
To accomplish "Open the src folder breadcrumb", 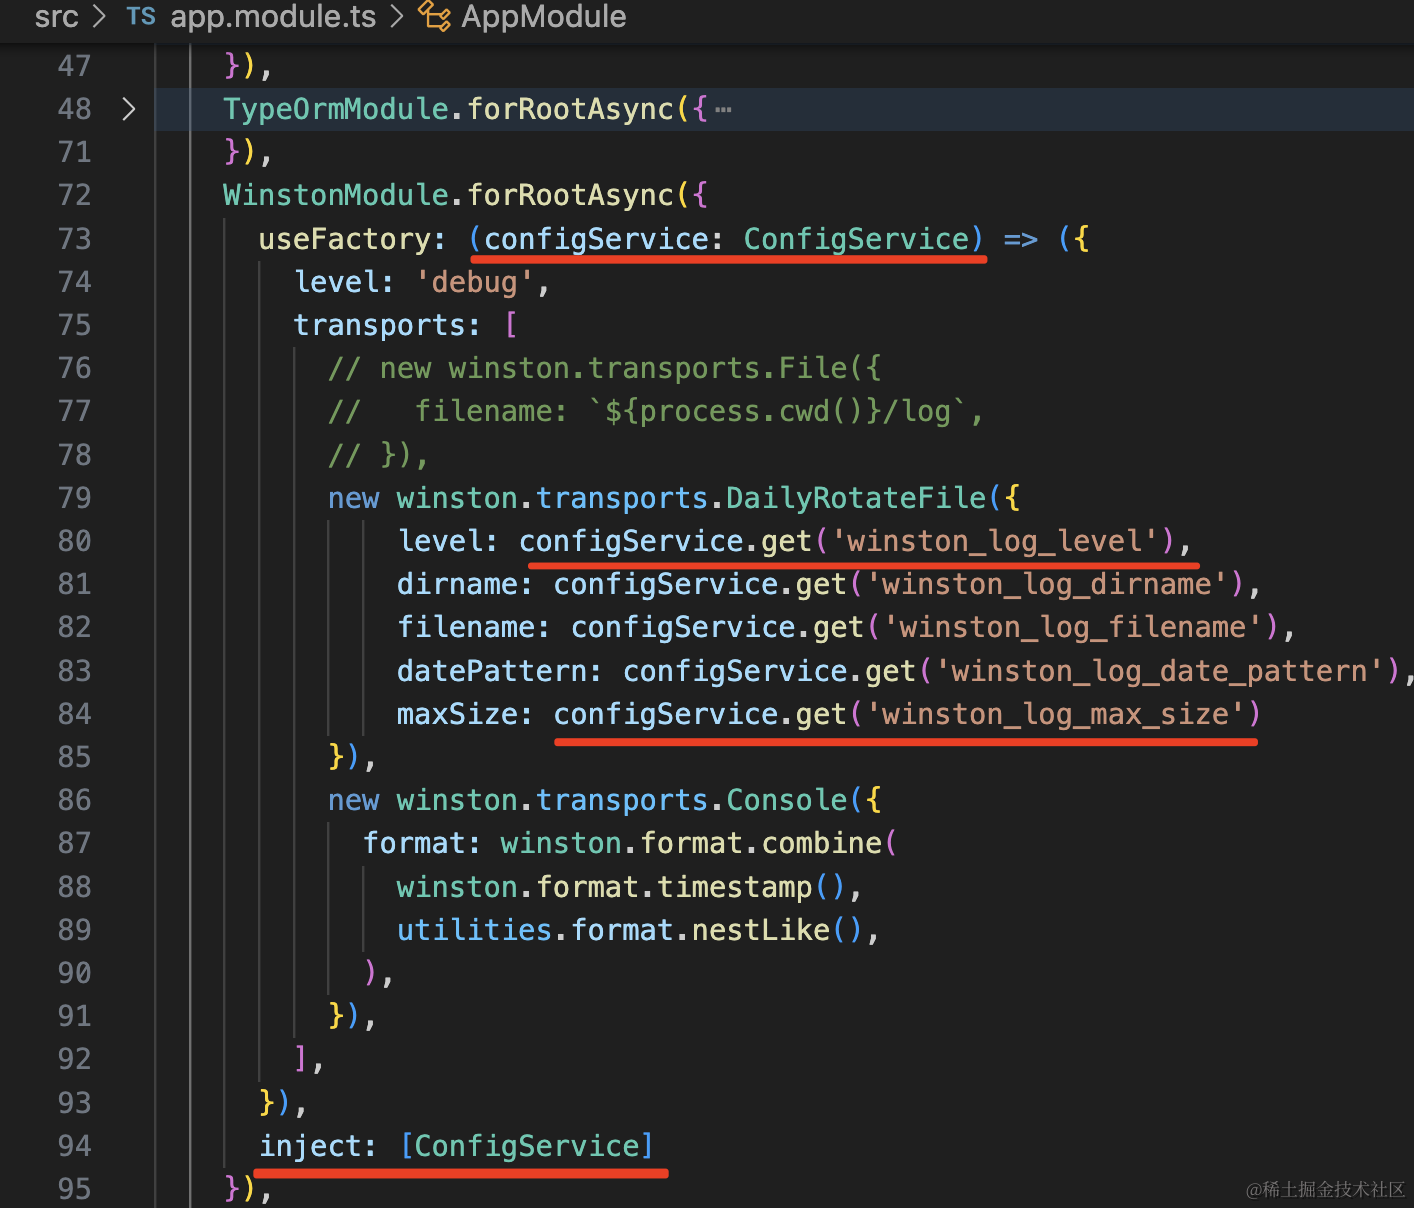I will click(x=56, y=16).
